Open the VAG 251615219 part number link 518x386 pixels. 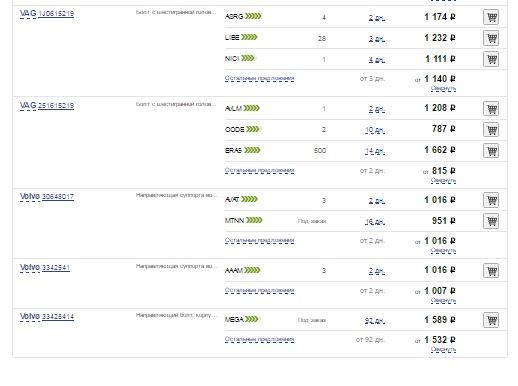[56, 106]
